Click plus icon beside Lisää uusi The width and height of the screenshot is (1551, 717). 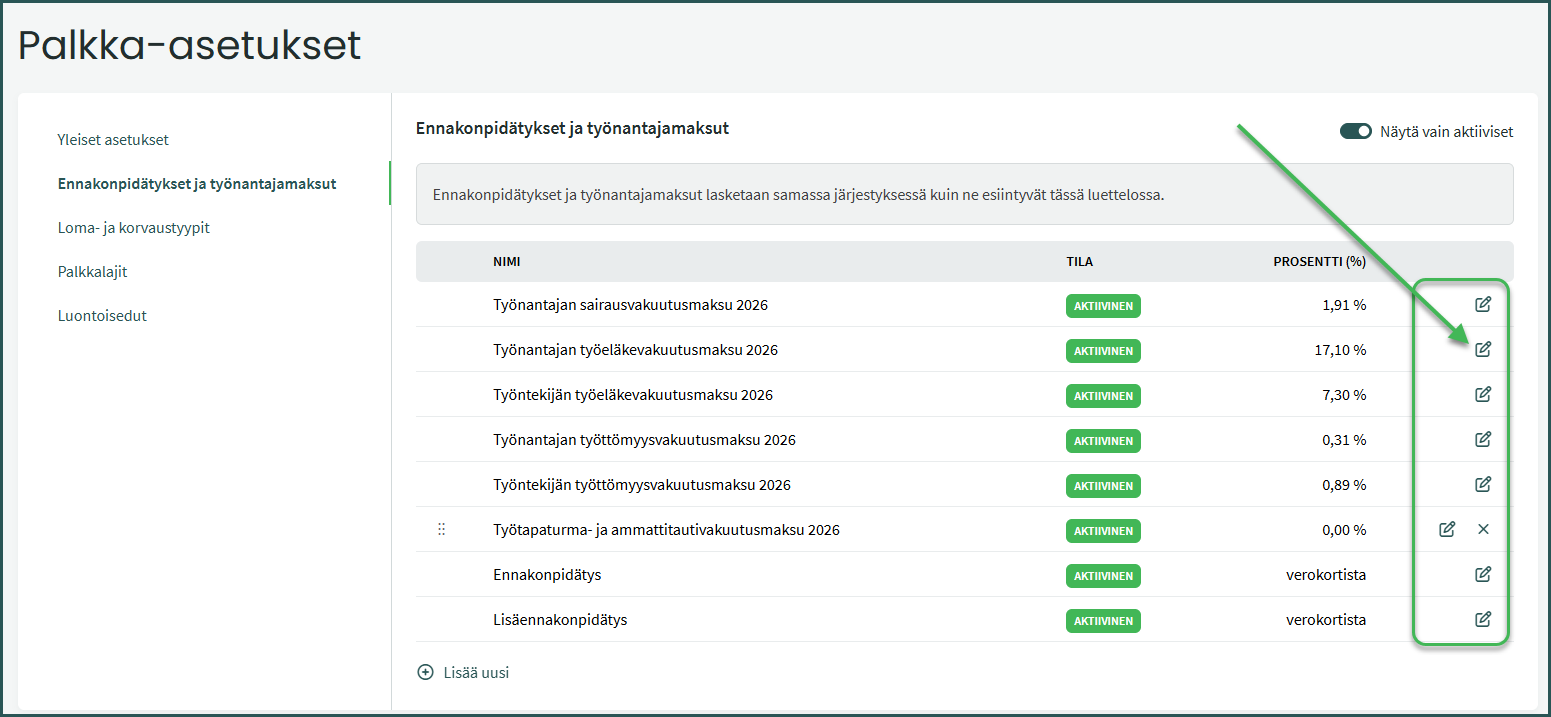coord(425,672)
